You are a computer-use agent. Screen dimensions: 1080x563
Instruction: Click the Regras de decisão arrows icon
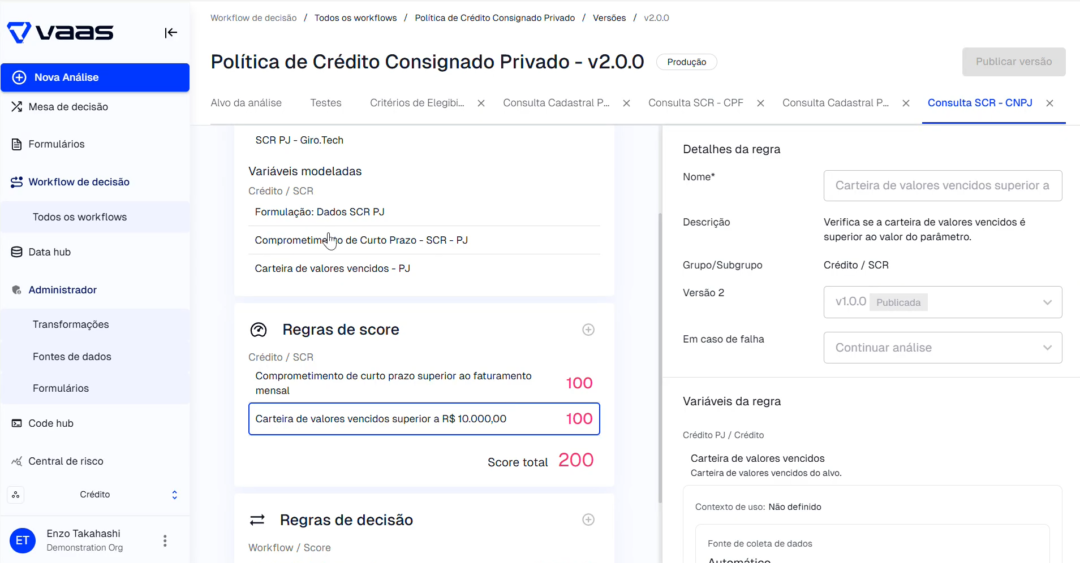(257, 520)
